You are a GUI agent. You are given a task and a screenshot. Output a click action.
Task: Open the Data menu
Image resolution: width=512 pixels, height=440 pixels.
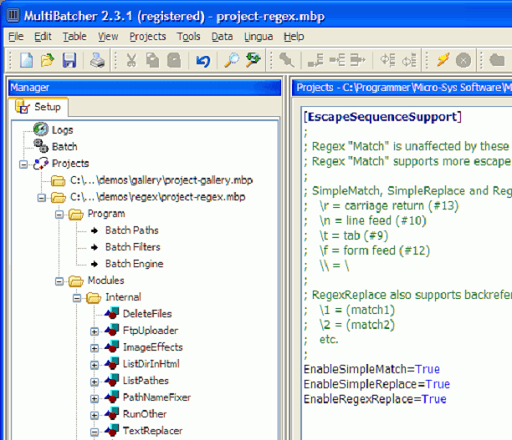click(222, 36)
